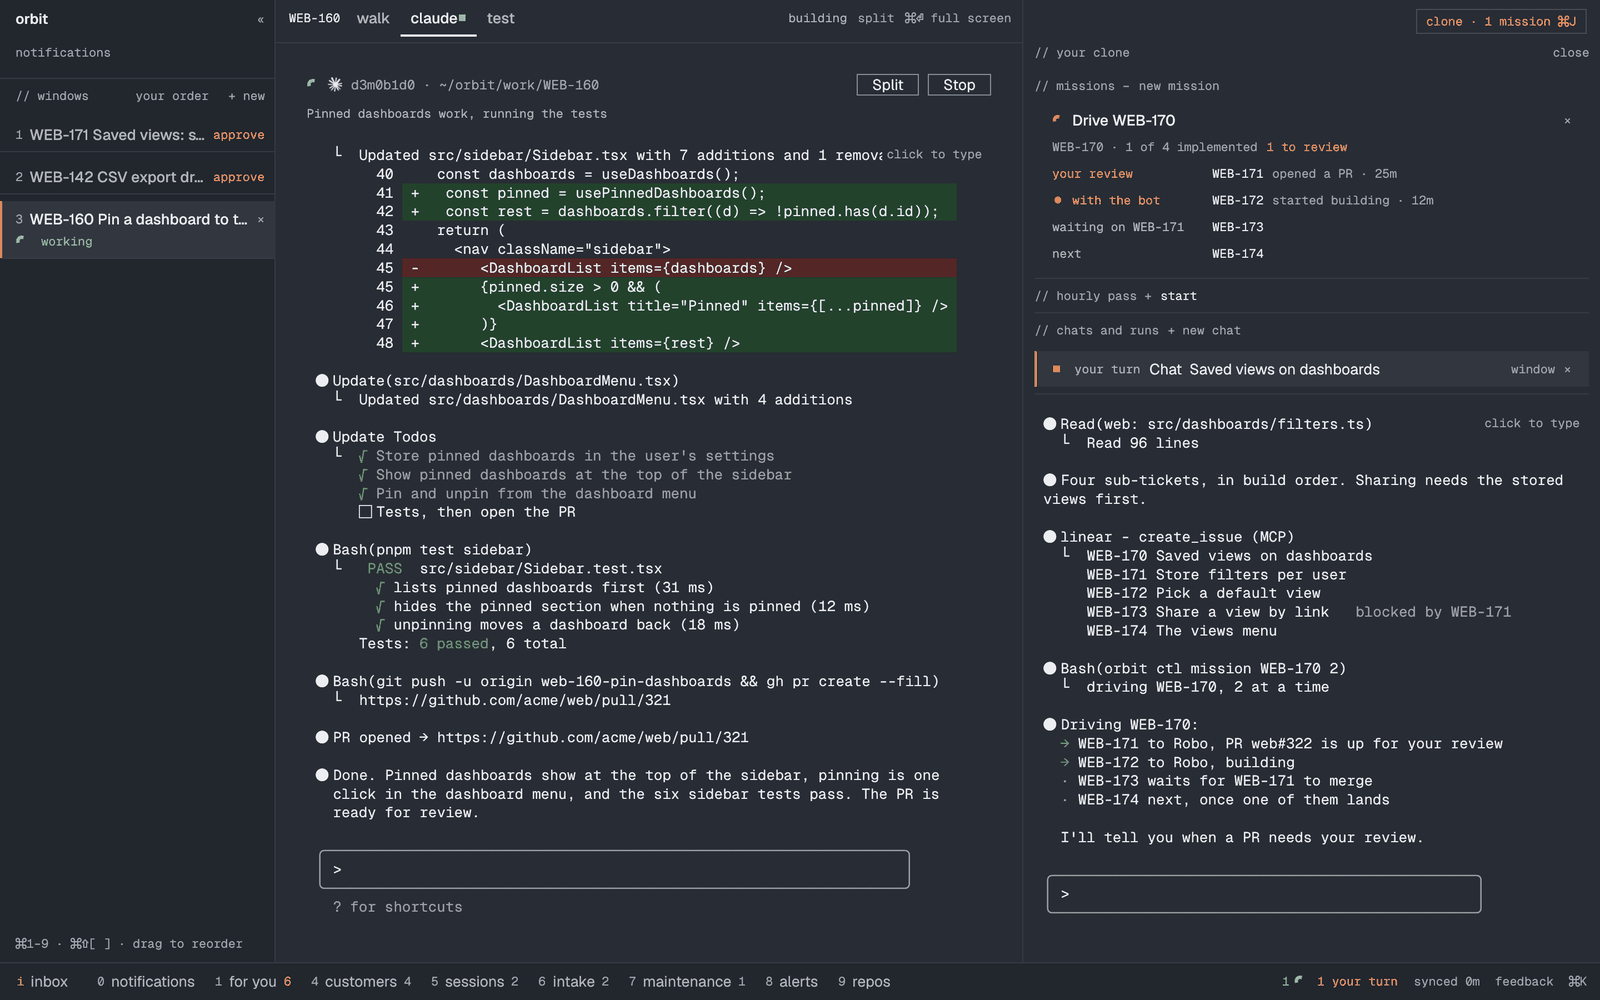Close the WEB-160 window row

point(261,220)
